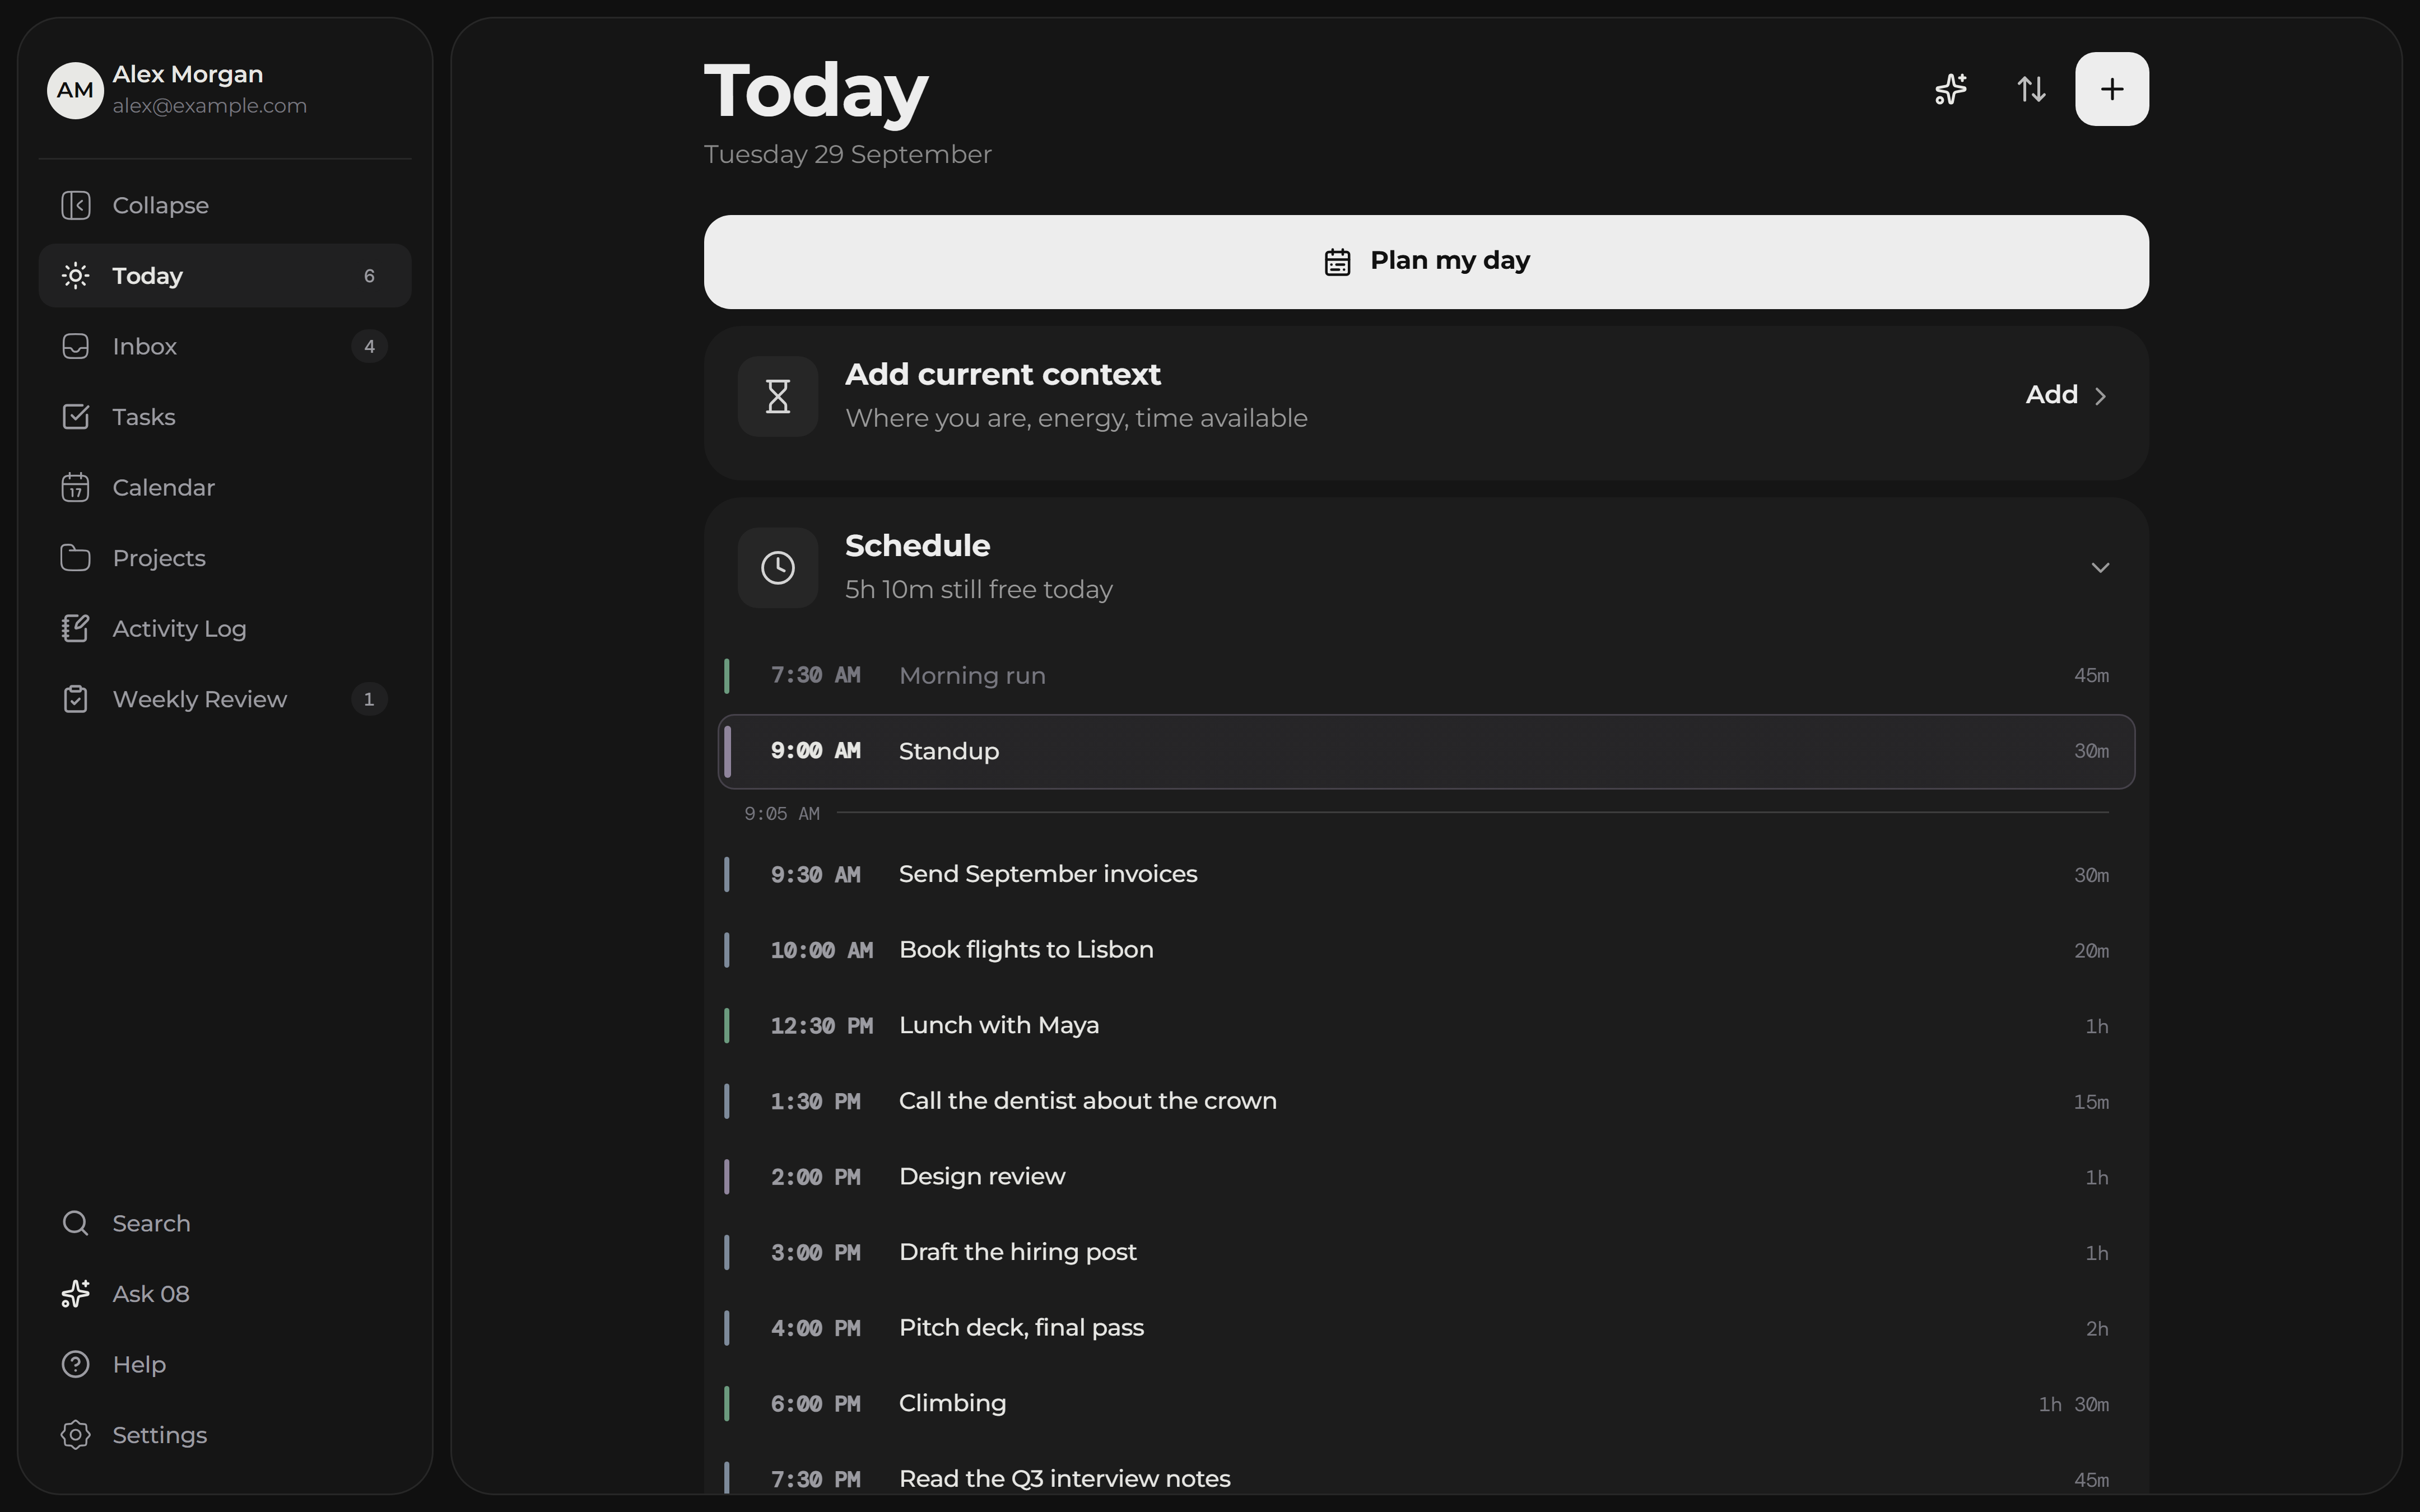Click the Search magnifier icon
The height and width of the screenshot is (1512, 2420).
(75, 1223)
